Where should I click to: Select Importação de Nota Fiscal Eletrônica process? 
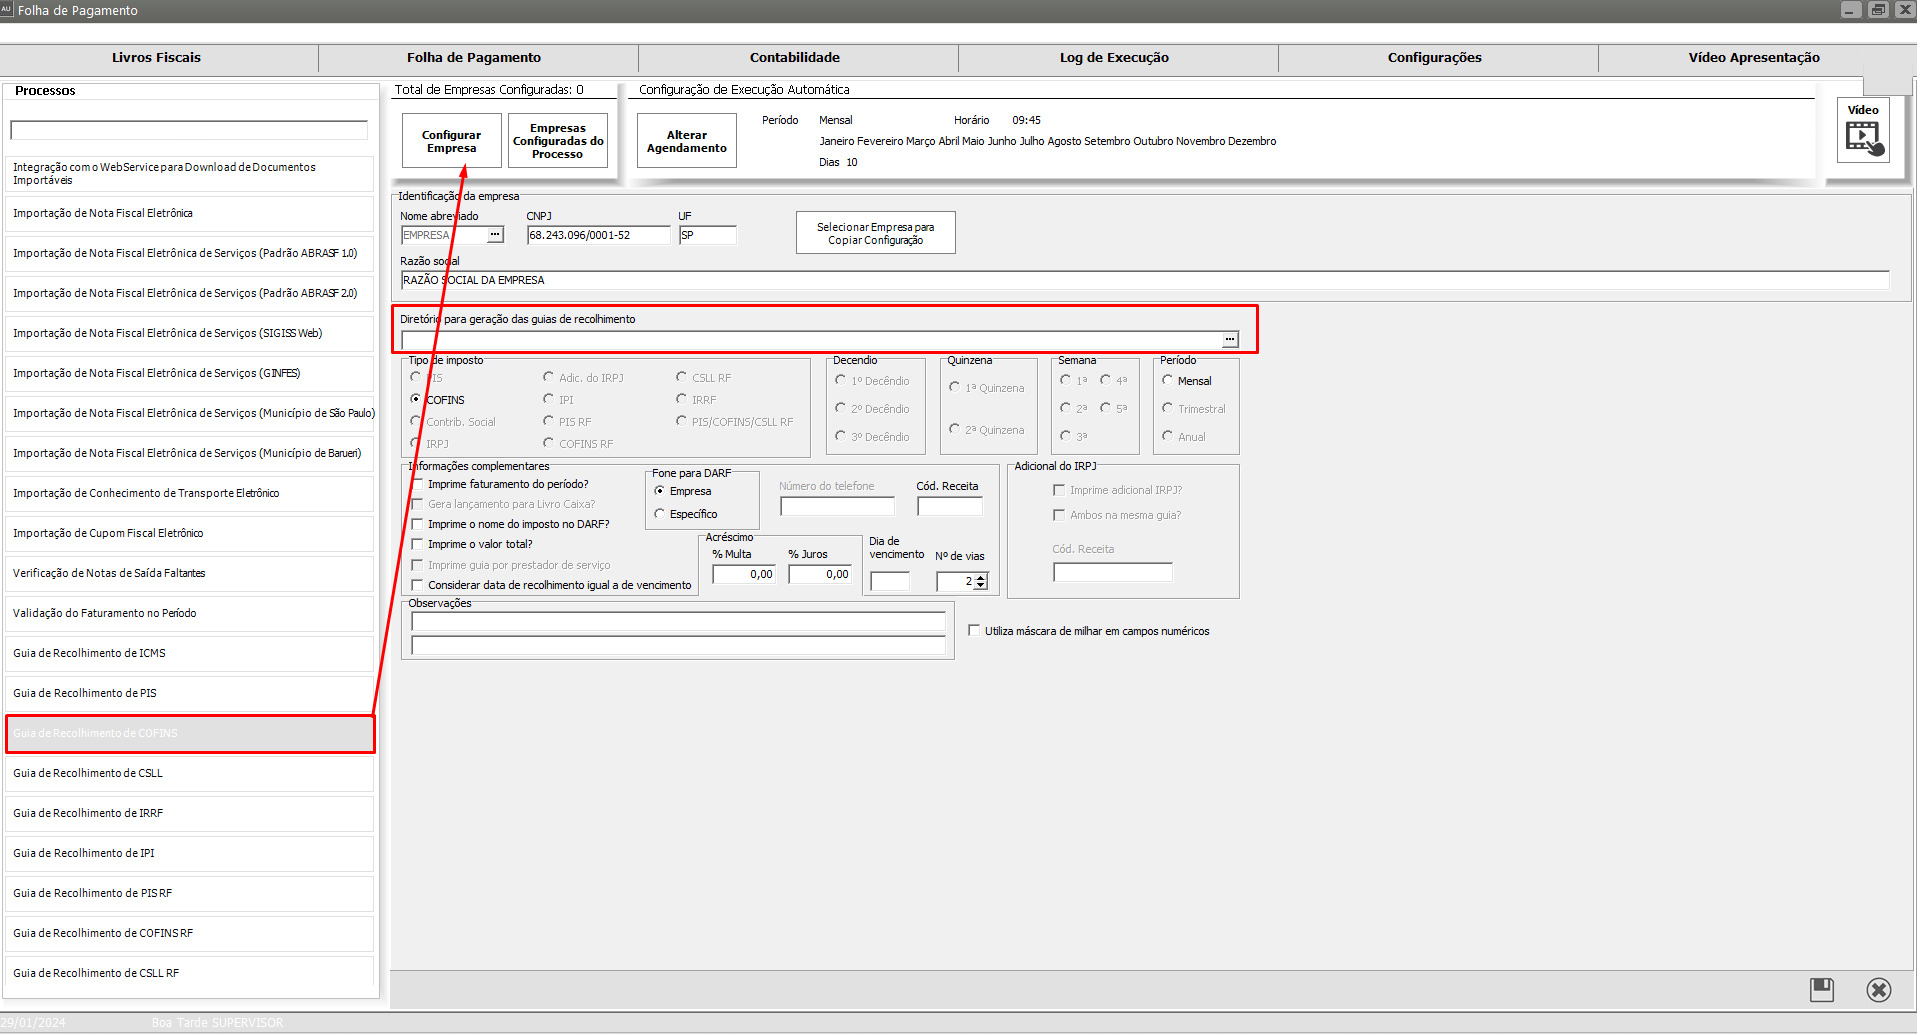[190, 213]
